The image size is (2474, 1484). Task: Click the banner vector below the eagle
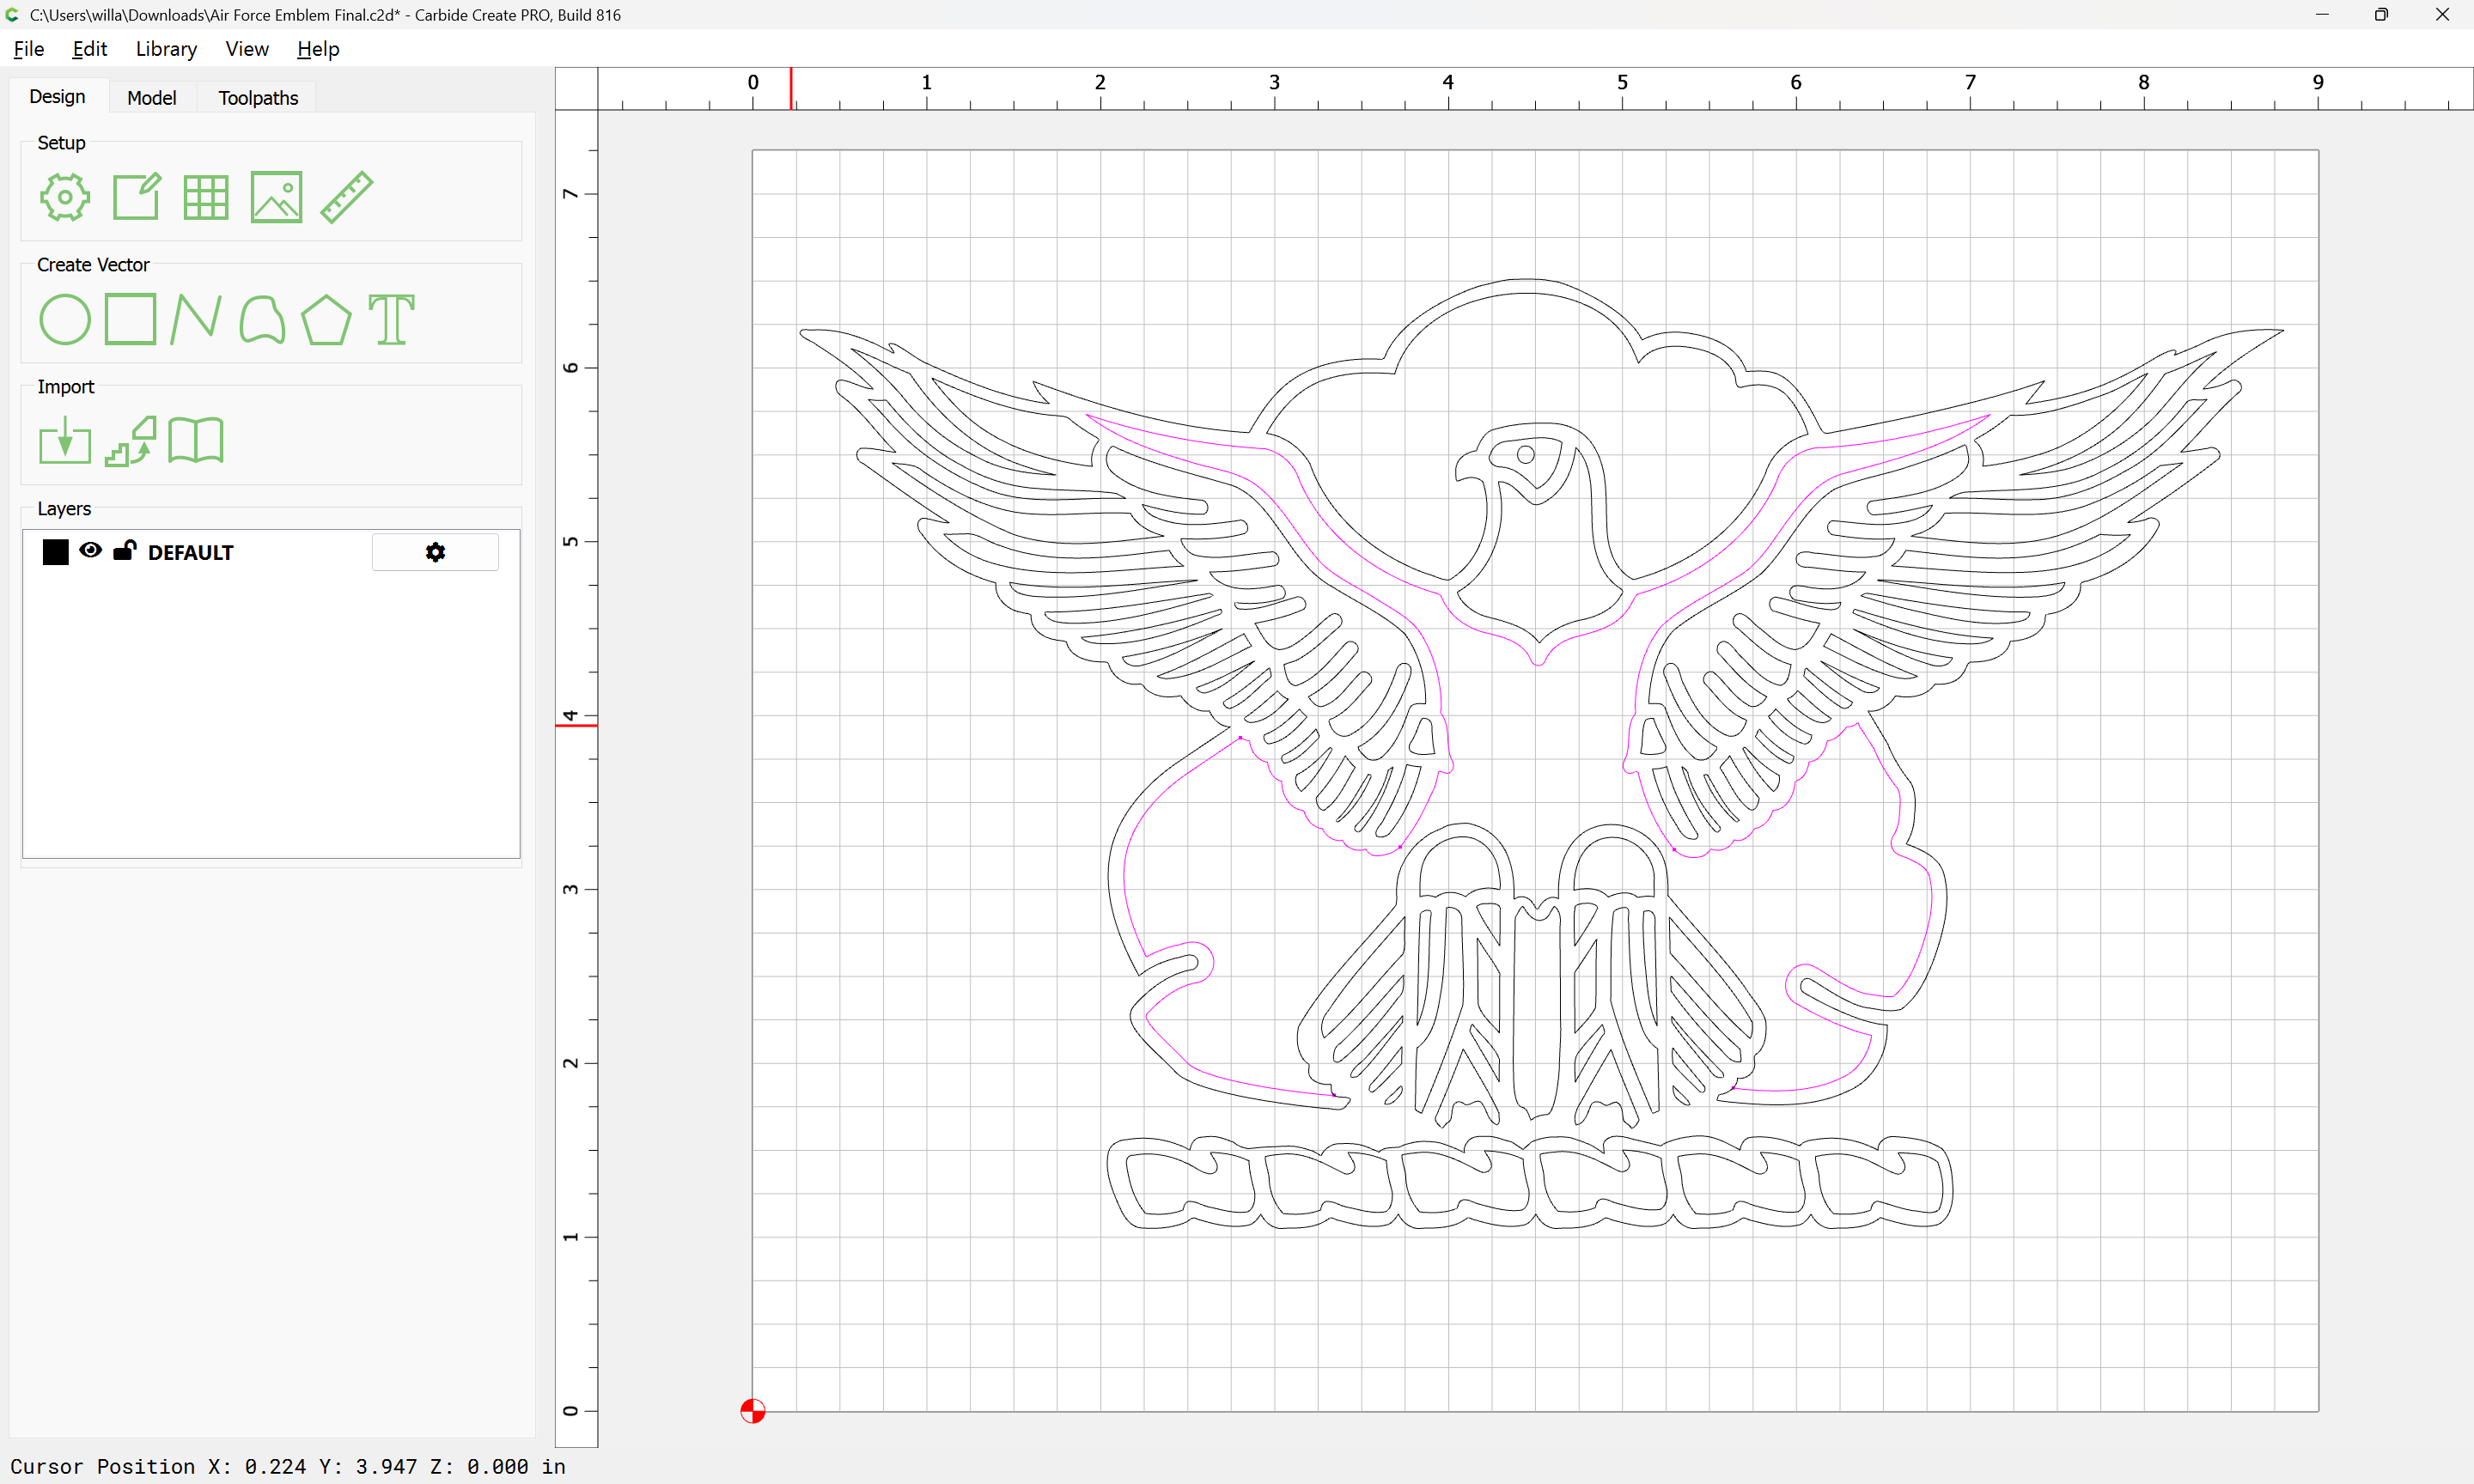1529,1182
